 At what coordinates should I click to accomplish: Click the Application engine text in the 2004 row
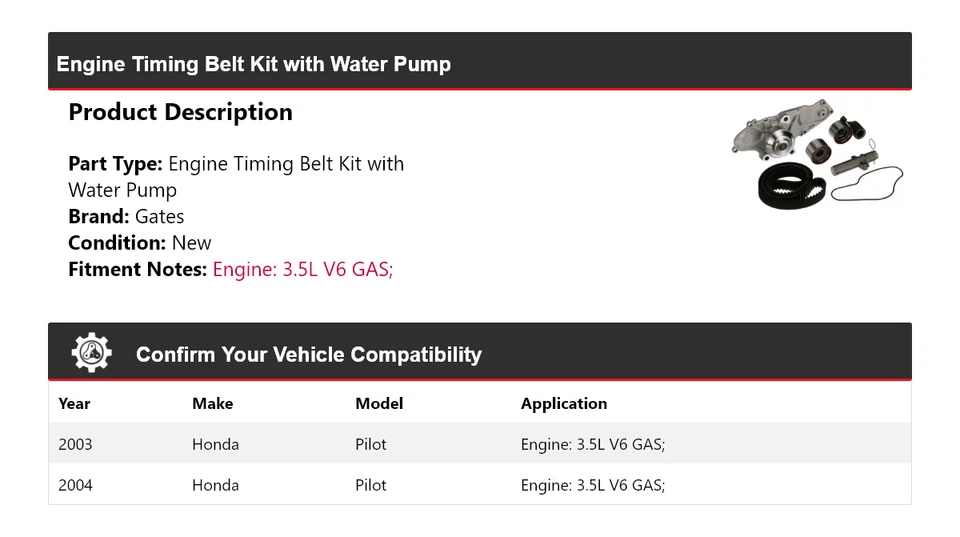[x=592, y=485]
